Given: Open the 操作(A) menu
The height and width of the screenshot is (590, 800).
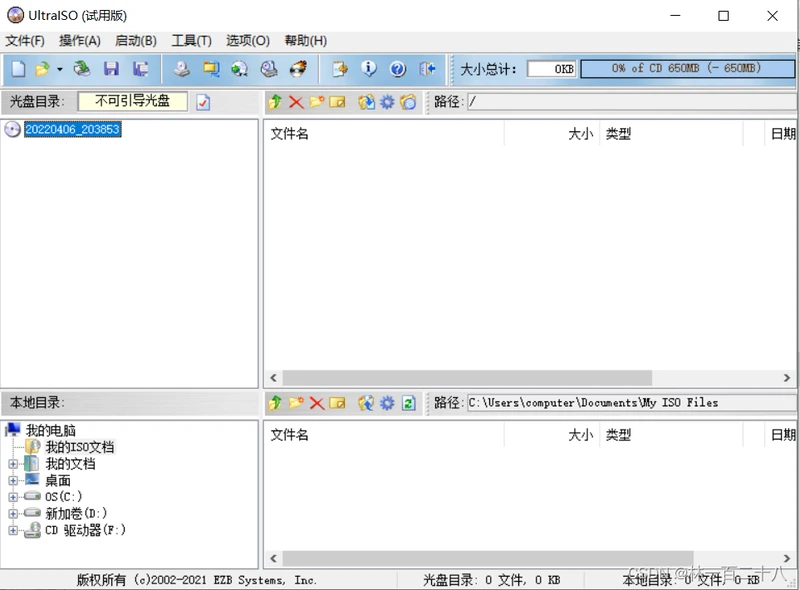Looking at the screenshot, I should click(80, 41).
